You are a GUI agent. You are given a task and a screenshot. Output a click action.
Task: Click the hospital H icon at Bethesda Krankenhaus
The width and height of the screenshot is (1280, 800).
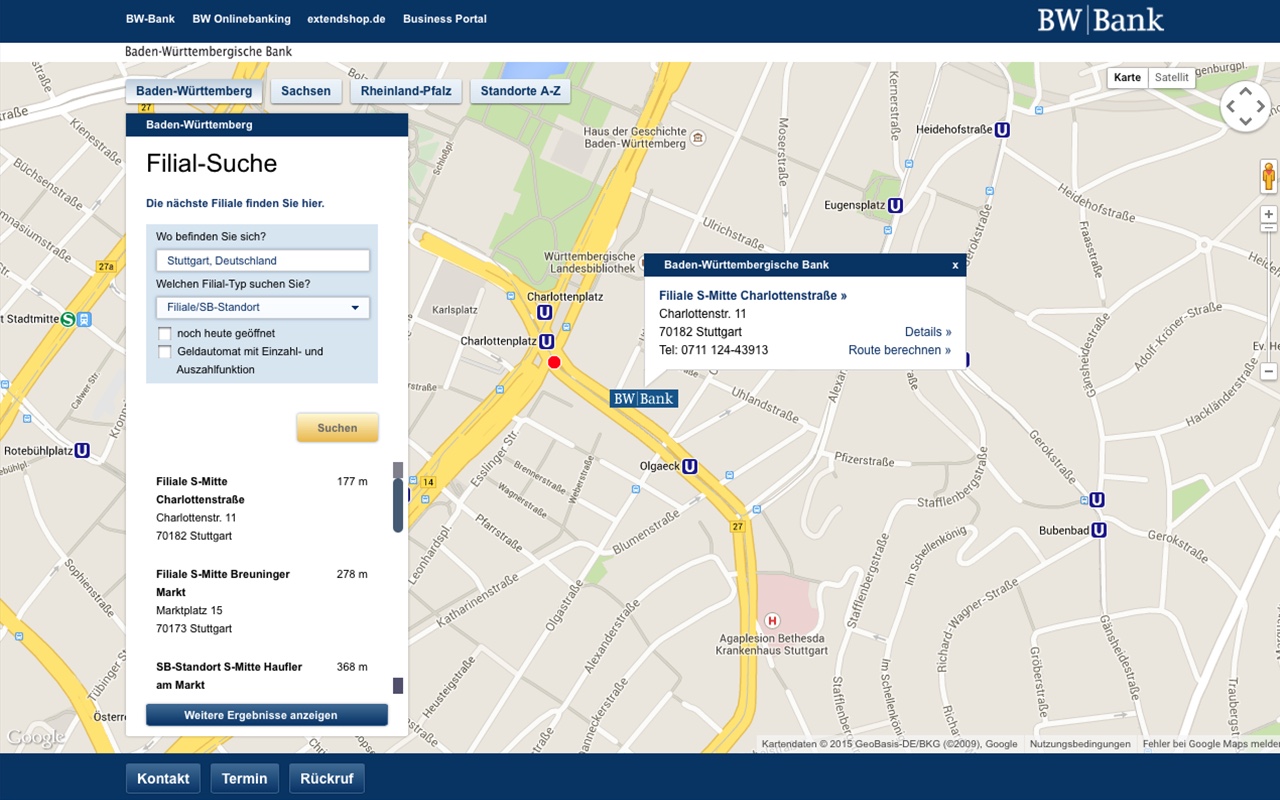pos(771,622)
